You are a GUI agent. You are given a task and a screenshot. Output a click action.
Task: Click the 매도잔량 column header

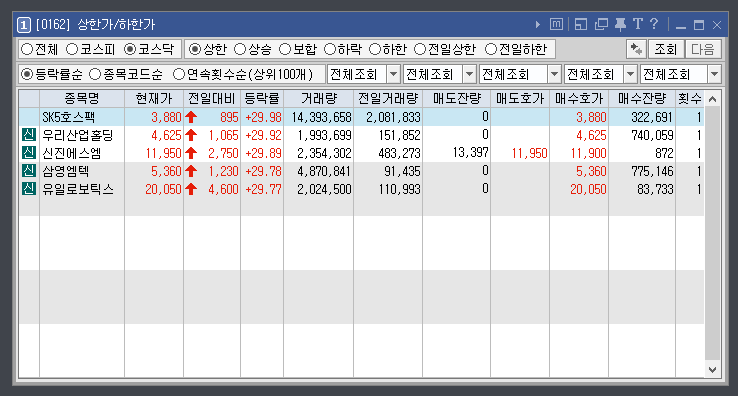[457, 98]
